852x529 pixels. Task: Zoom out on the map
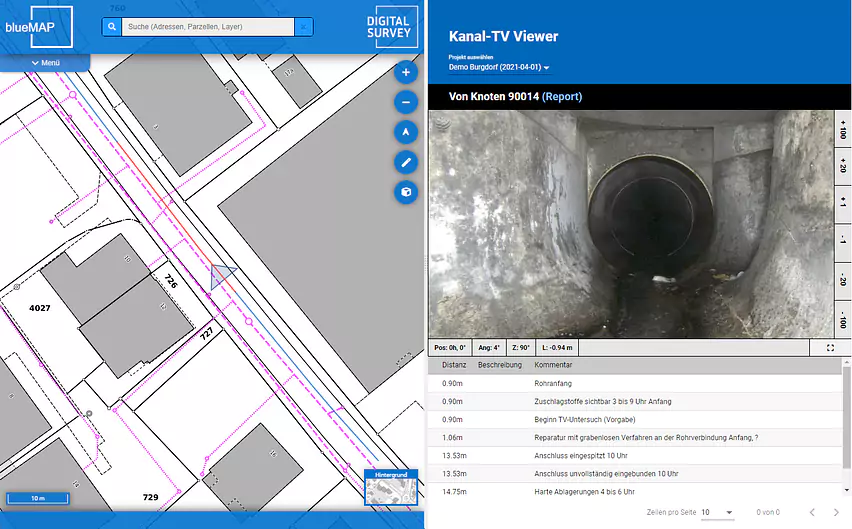[406, 102]
